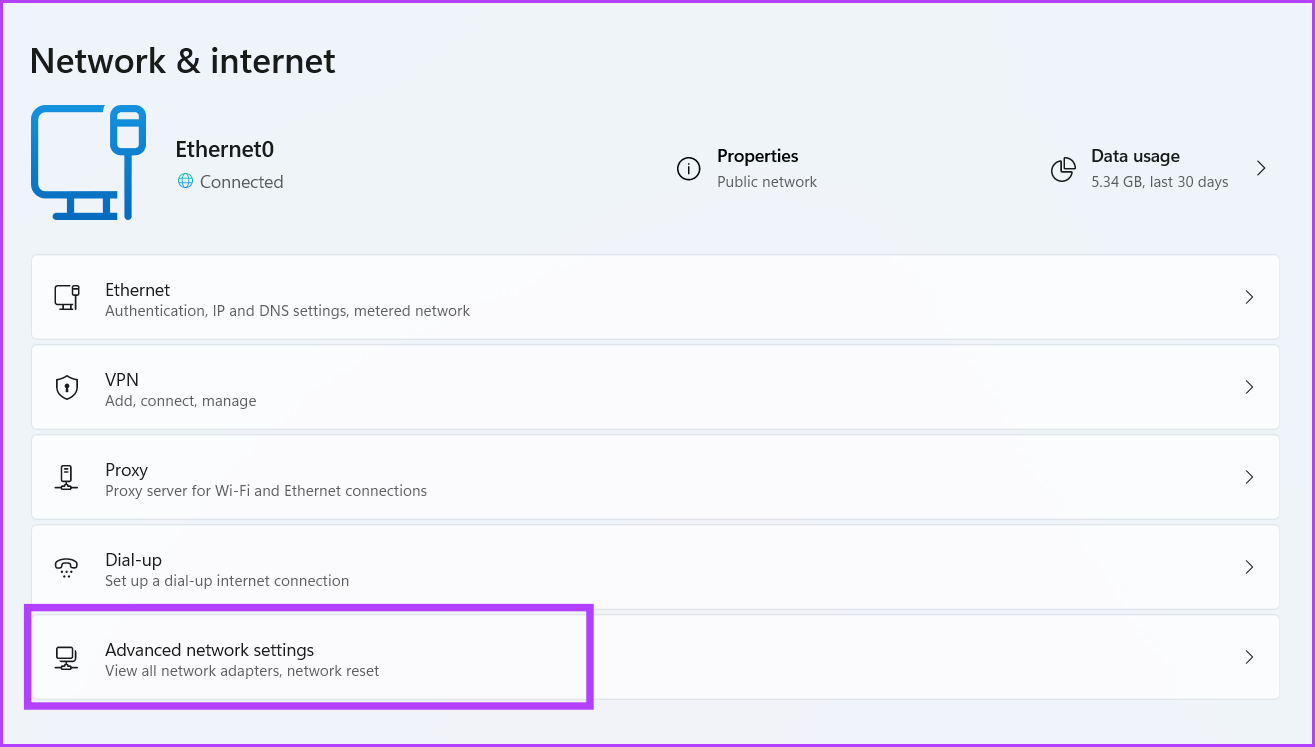
Task: Expand Advanced network settings via chevron
Action: coord(1249,657)
